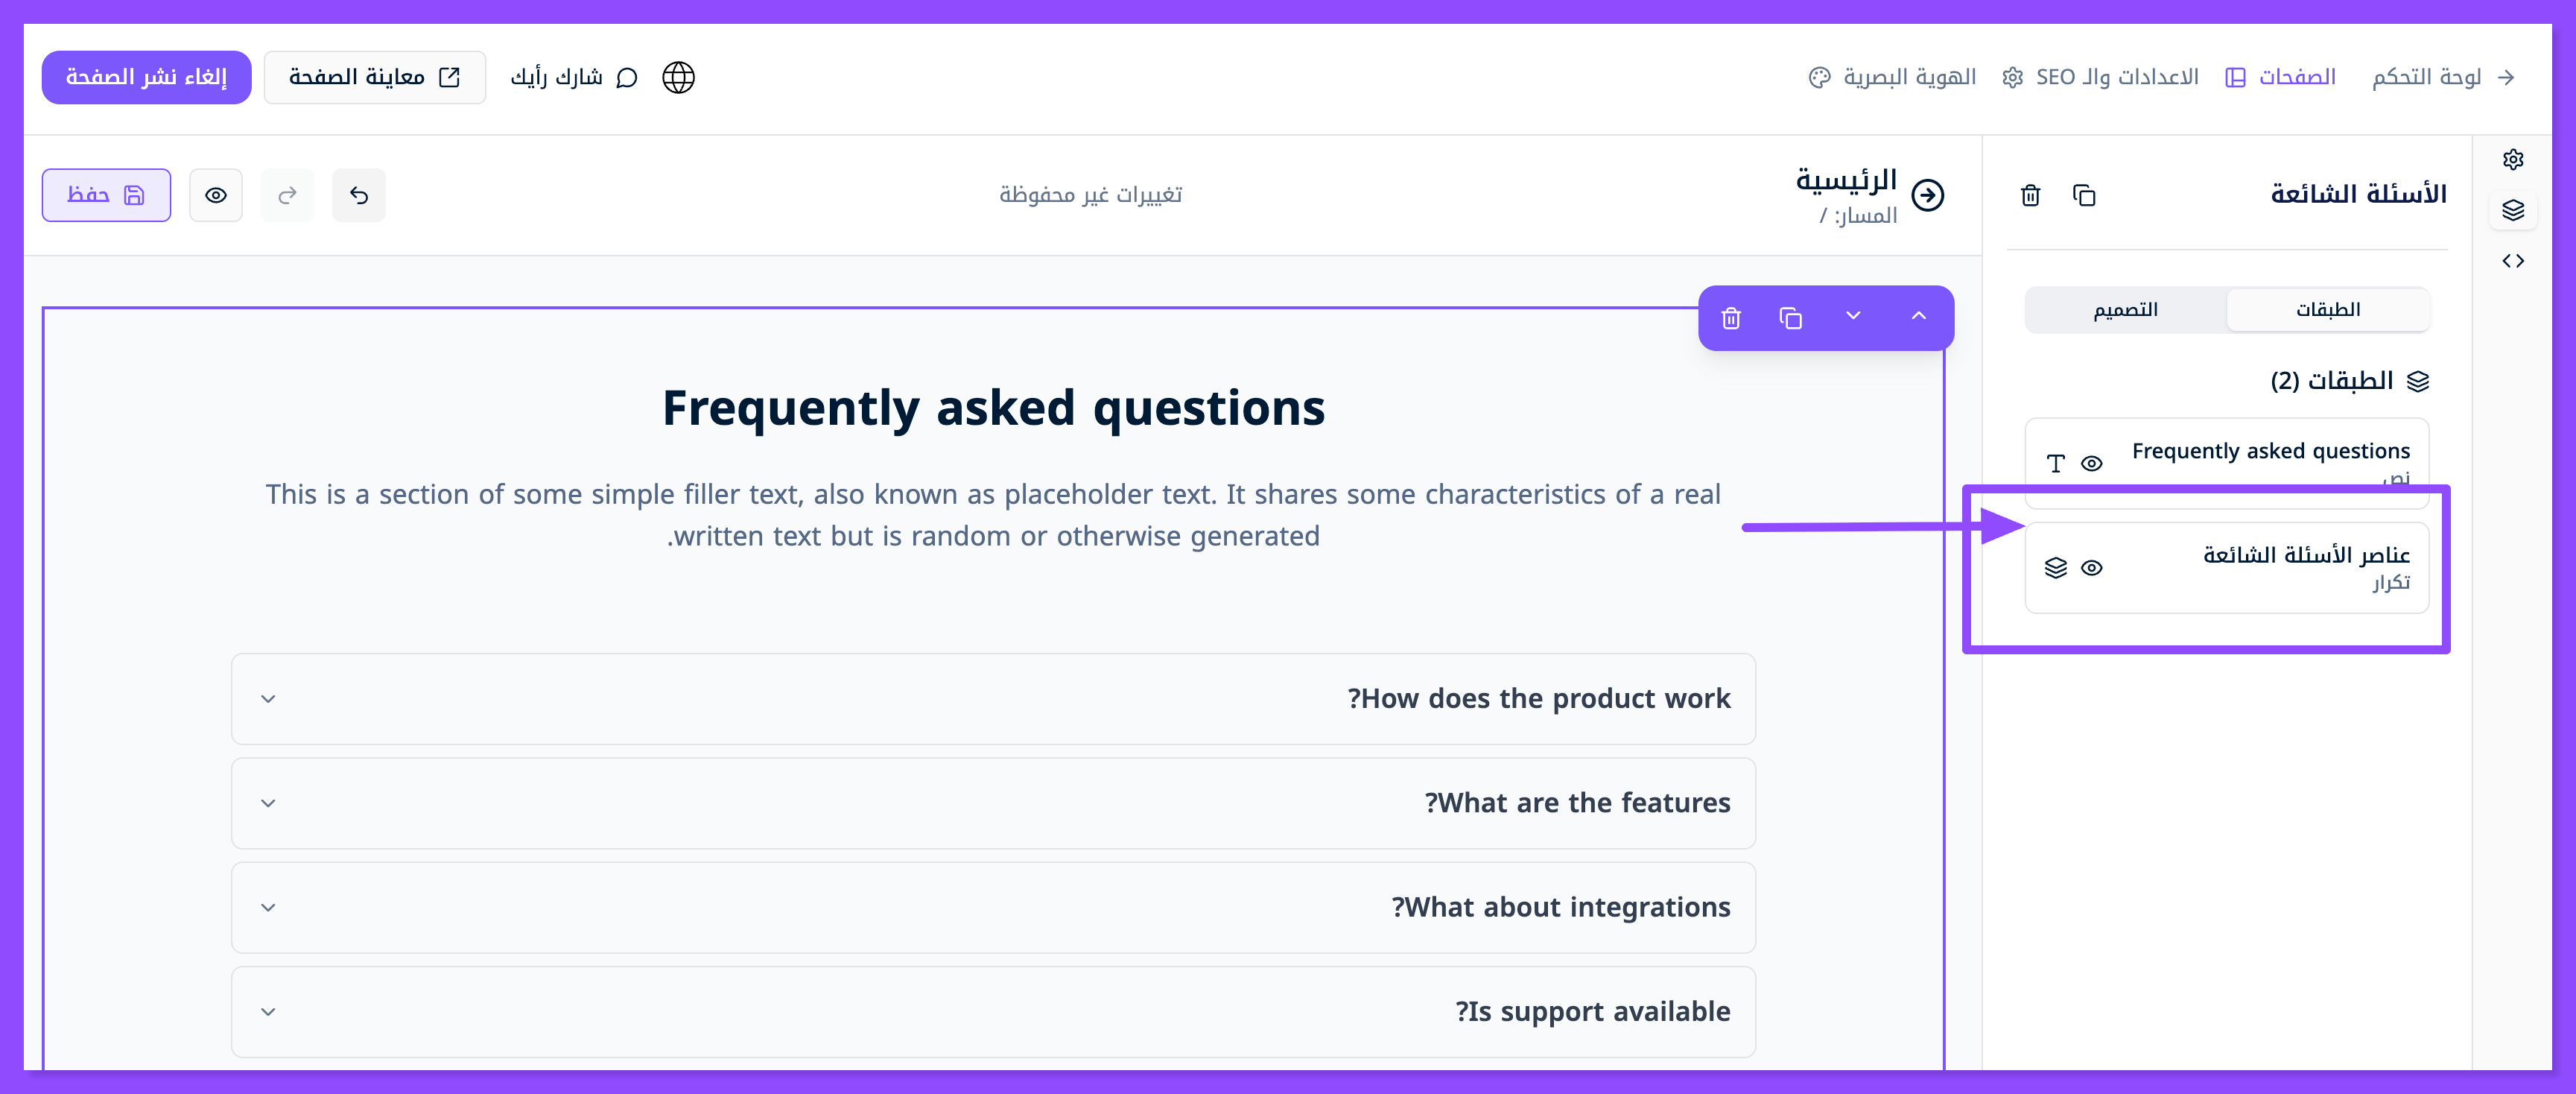2576x1094 pixels.
Task: Click the إلغاء نشر الصفحة button
Action: click(146, 77)
